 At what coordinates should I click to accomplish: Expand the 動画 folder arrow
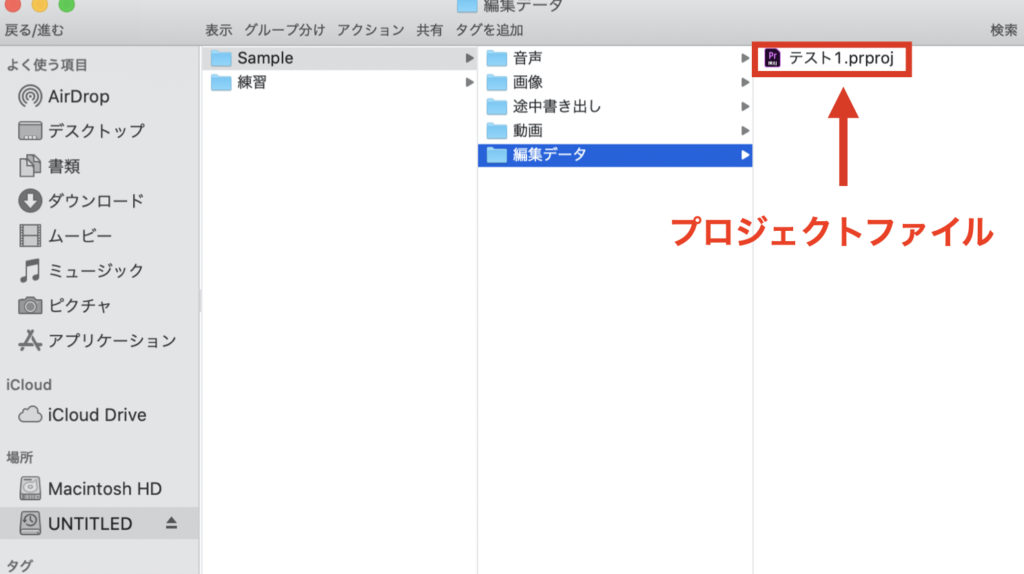coord(744,131)
